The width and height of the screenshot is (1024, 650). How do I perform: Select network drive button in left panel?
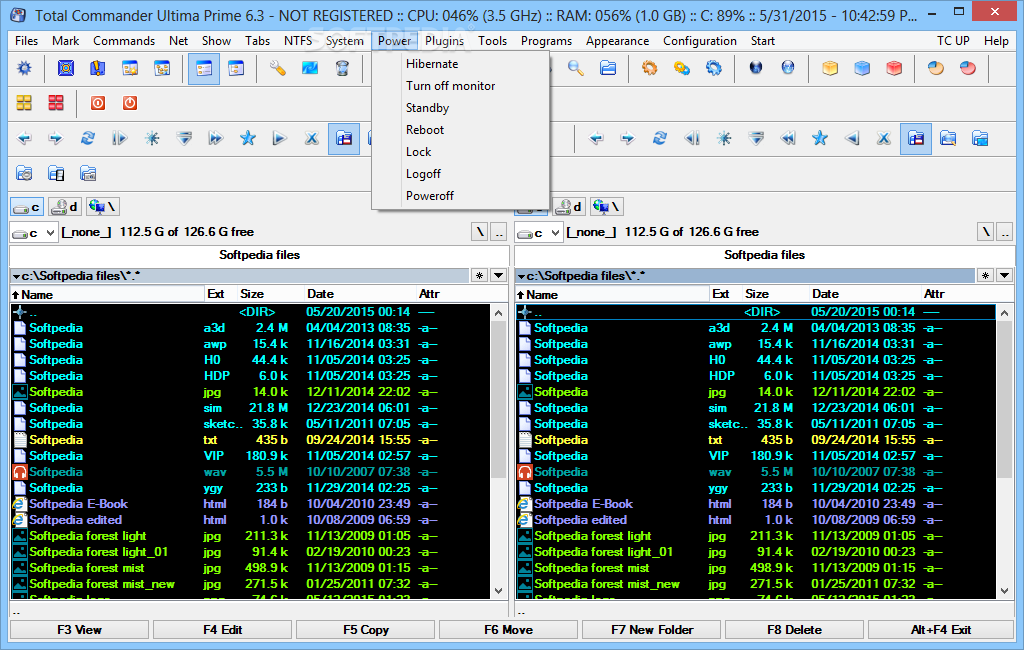[x=103, y=207]
